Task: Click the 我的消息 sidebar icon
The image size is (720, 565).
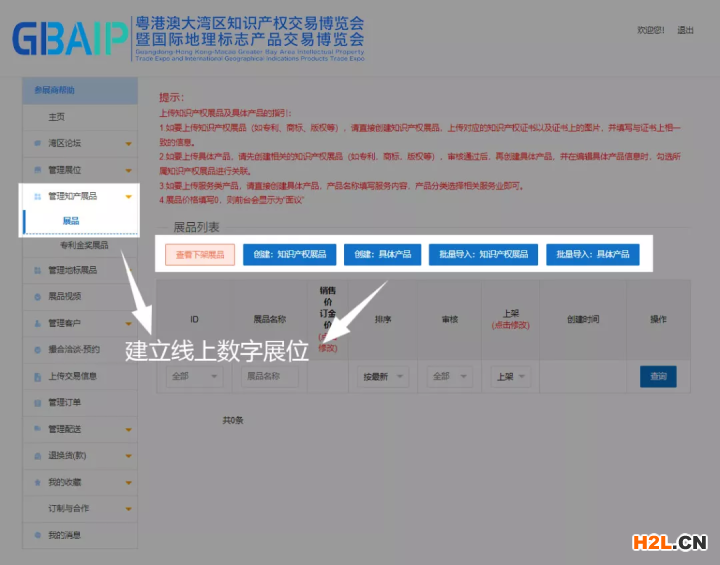Action: (38, 535)
